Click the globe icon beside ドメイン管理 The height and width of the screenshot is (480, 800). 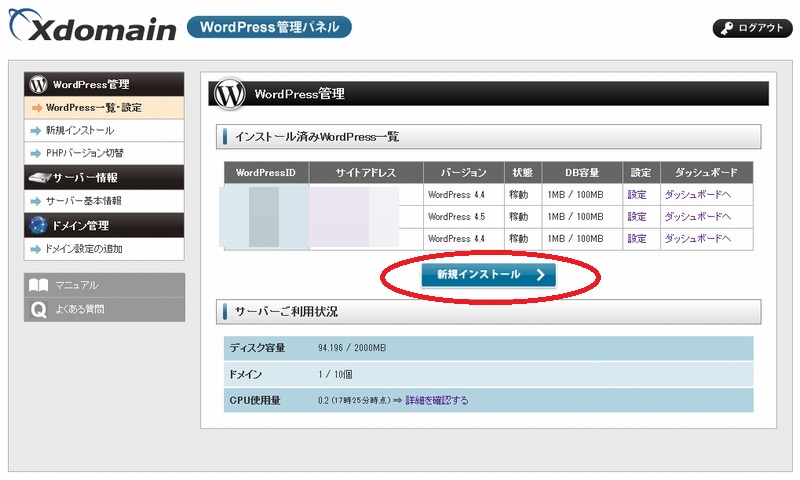(x=38, y=225)
